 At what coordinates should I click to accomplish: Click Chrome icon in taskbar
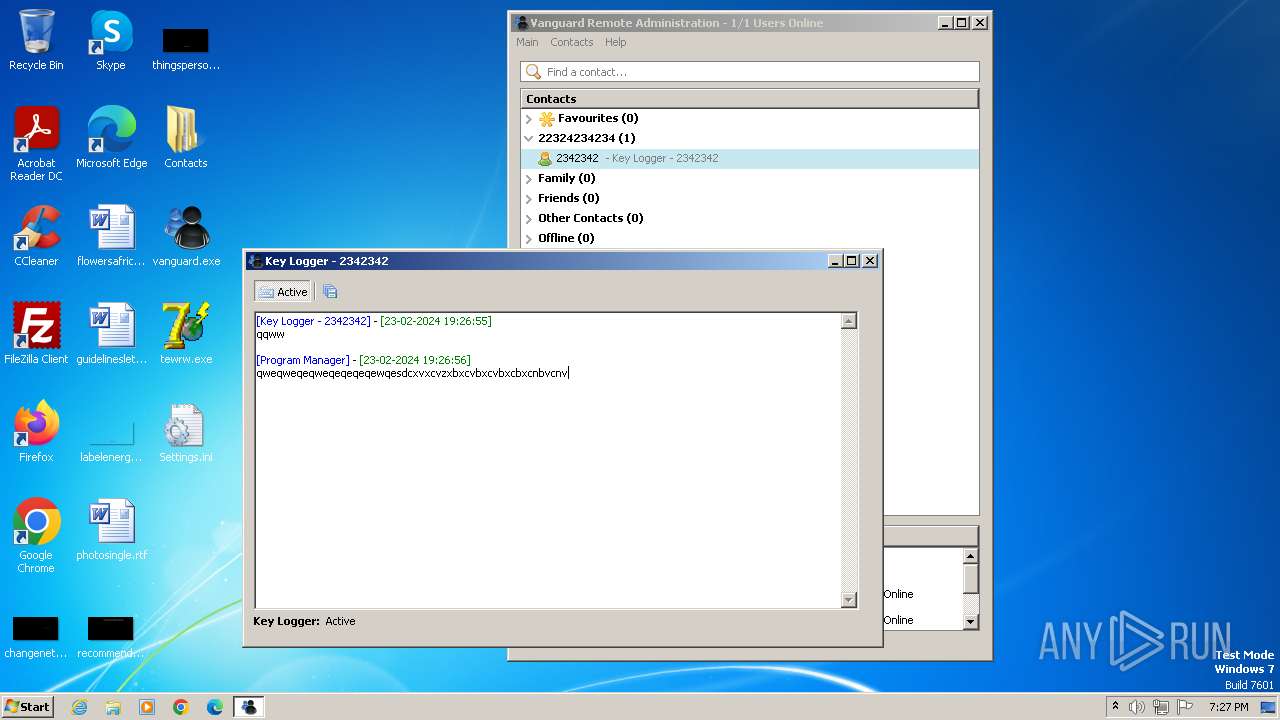click(181, 707)
